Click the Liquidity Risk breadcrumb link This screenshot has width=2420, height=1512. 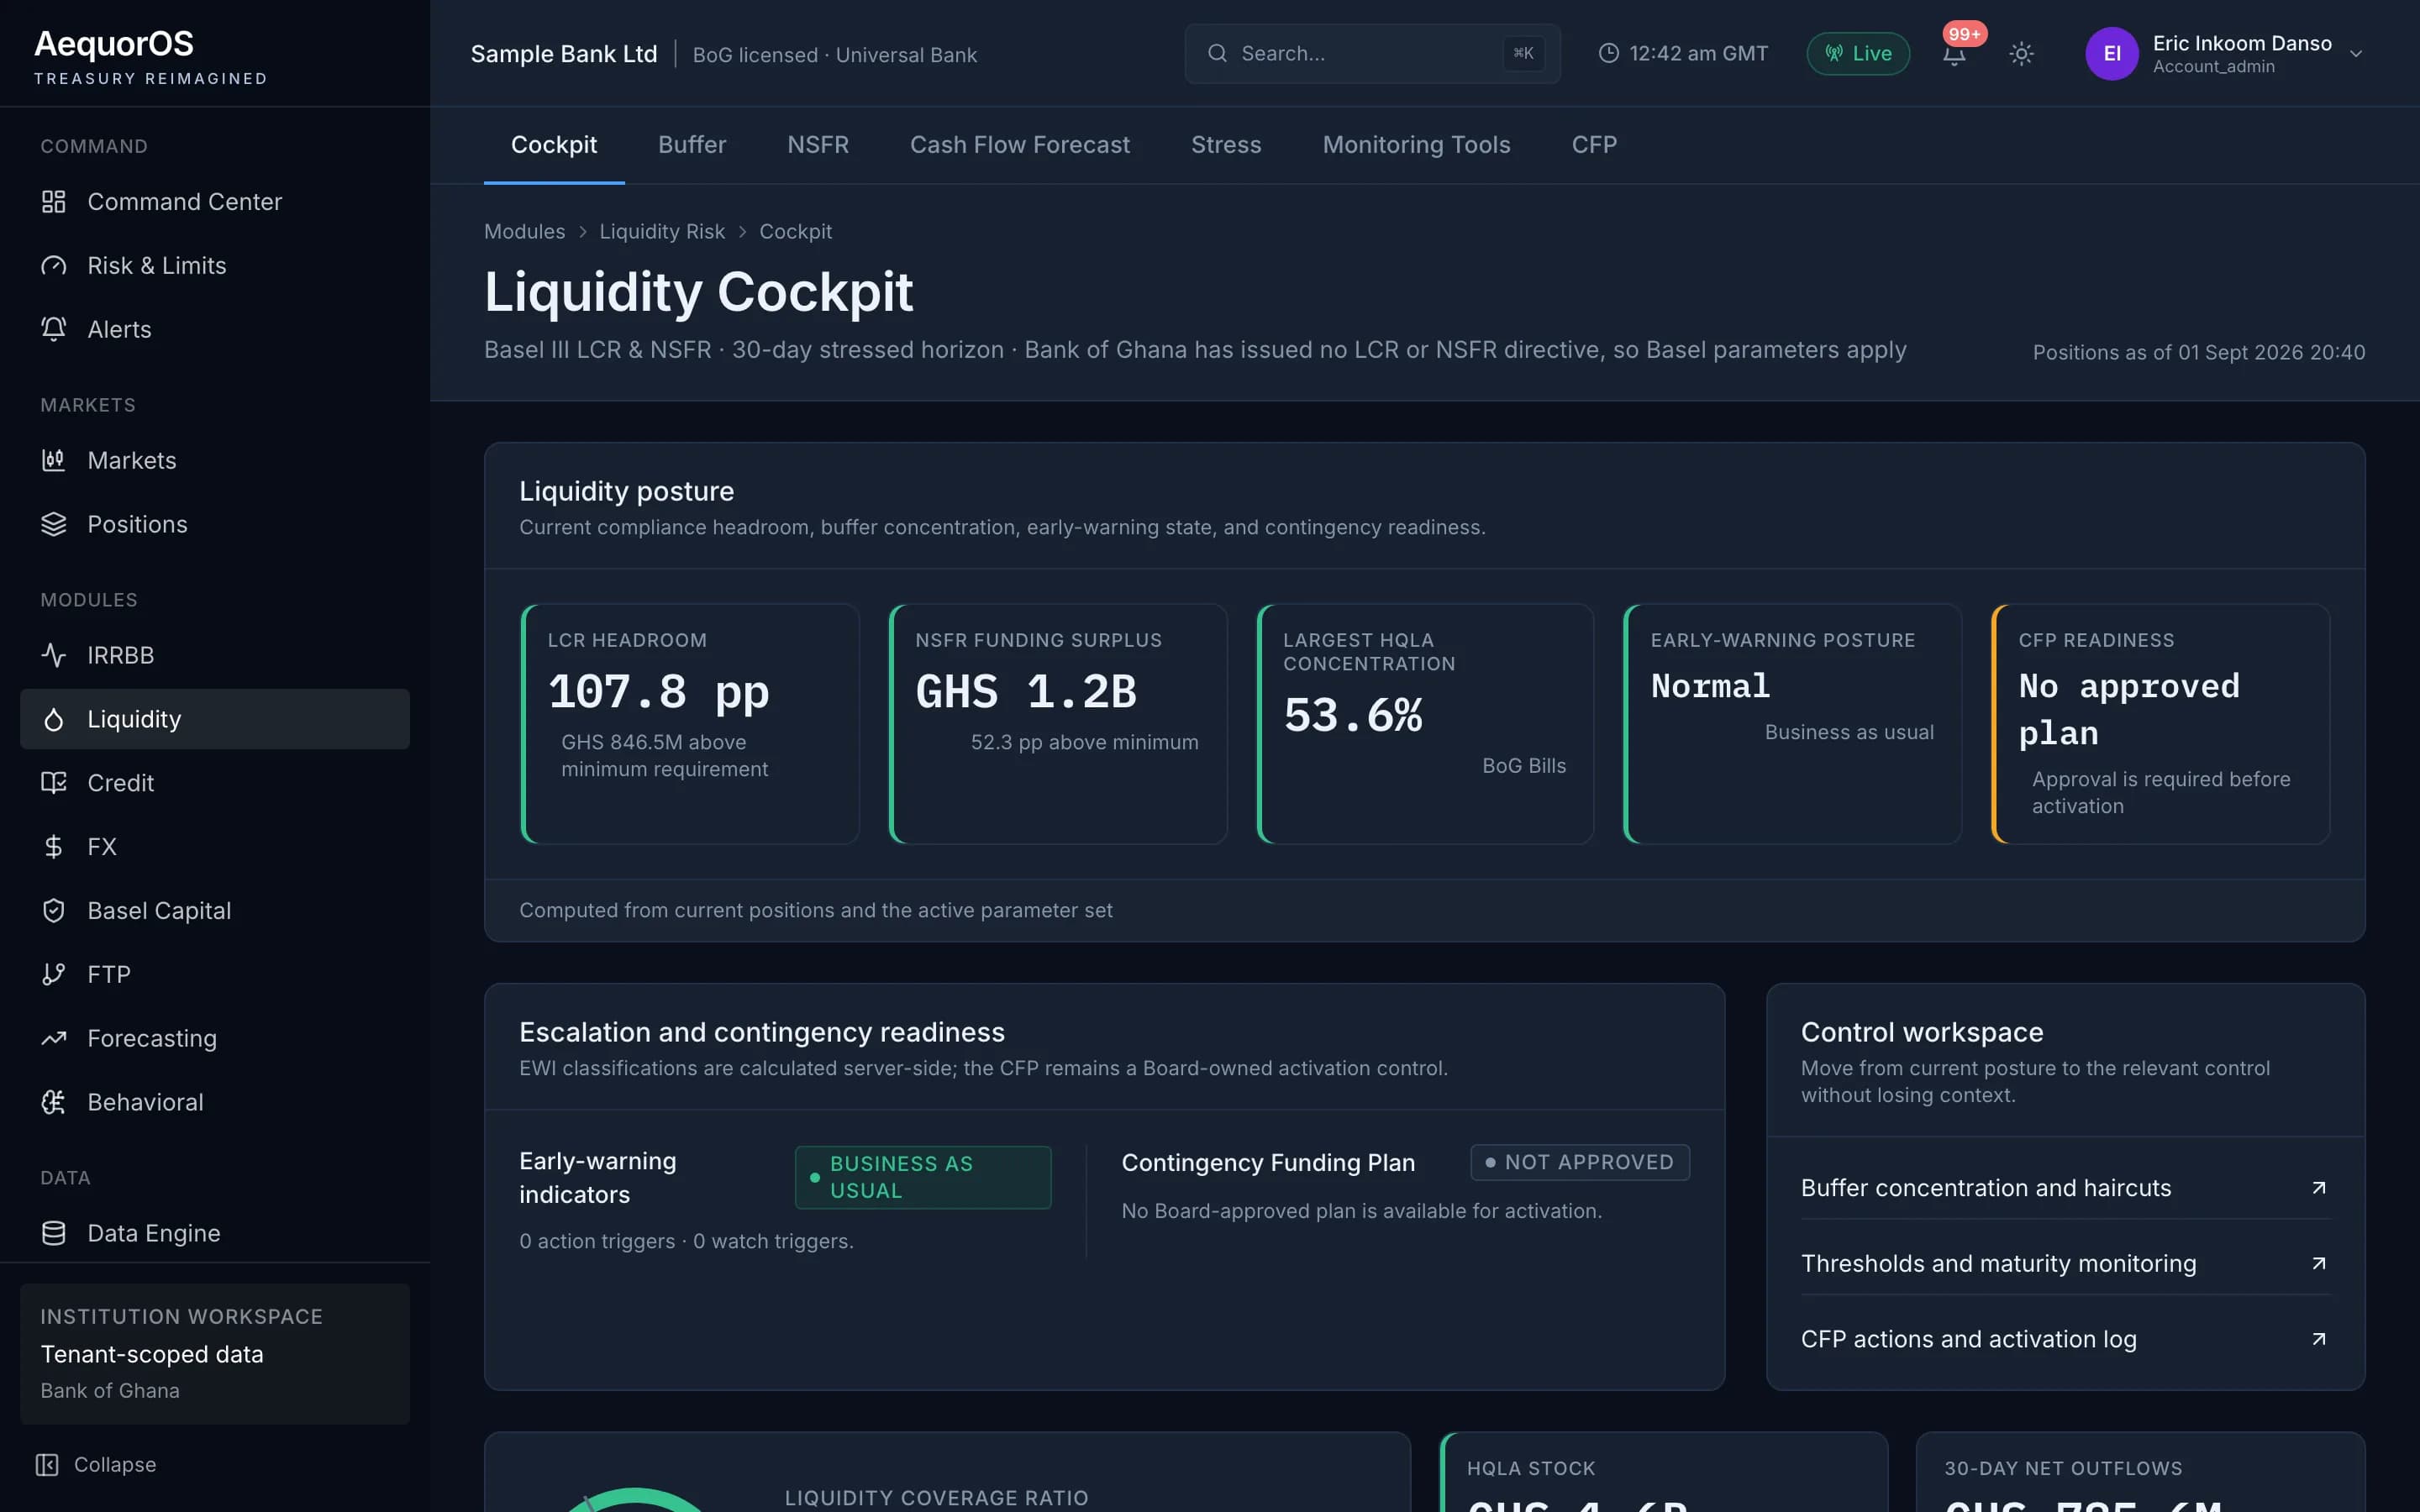tap(662, 231)
